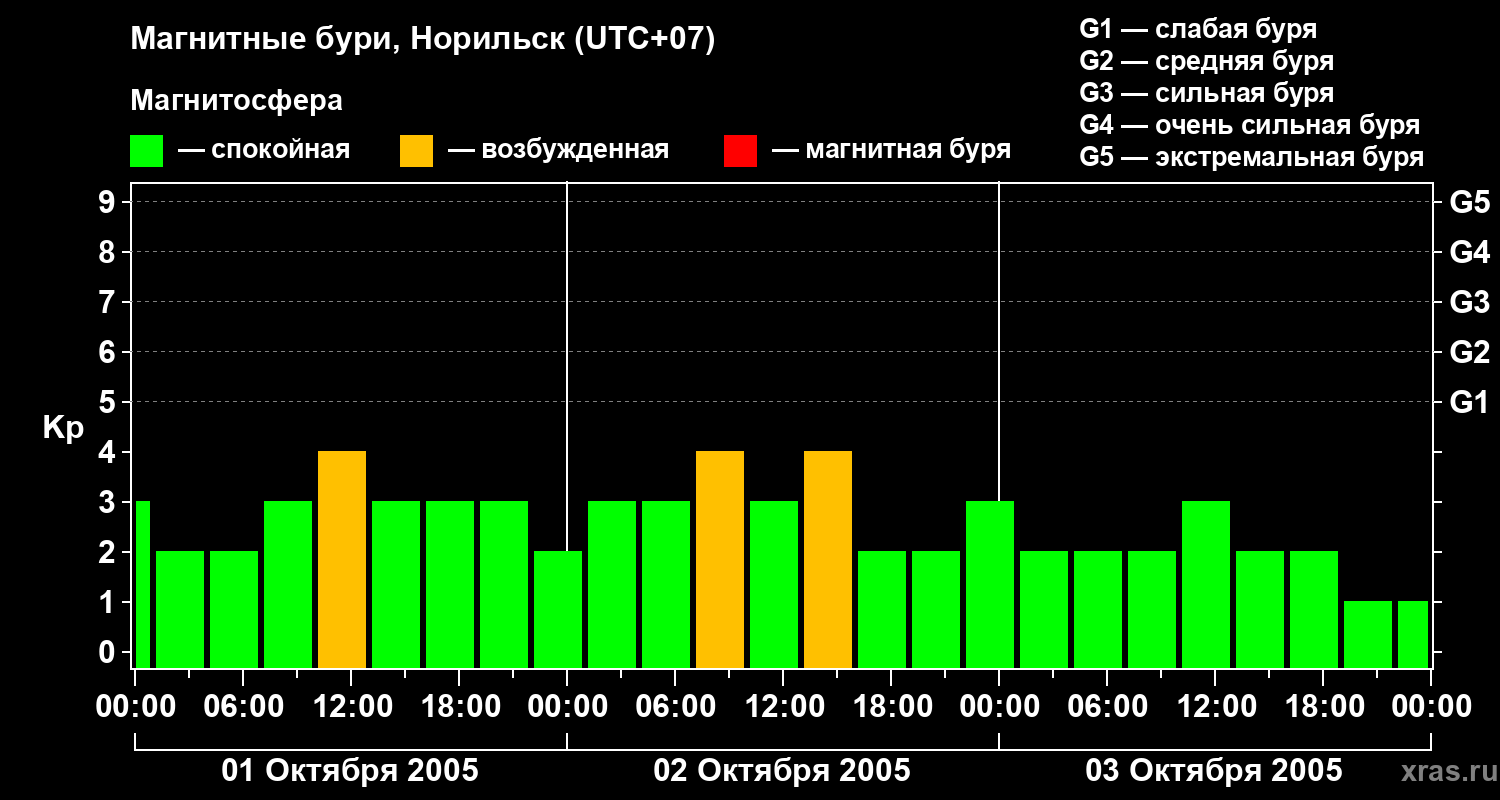Click 'G5 — экстремальная буря' description
The height and width of the screenshot is (800, 1500).
[1251, 157]
